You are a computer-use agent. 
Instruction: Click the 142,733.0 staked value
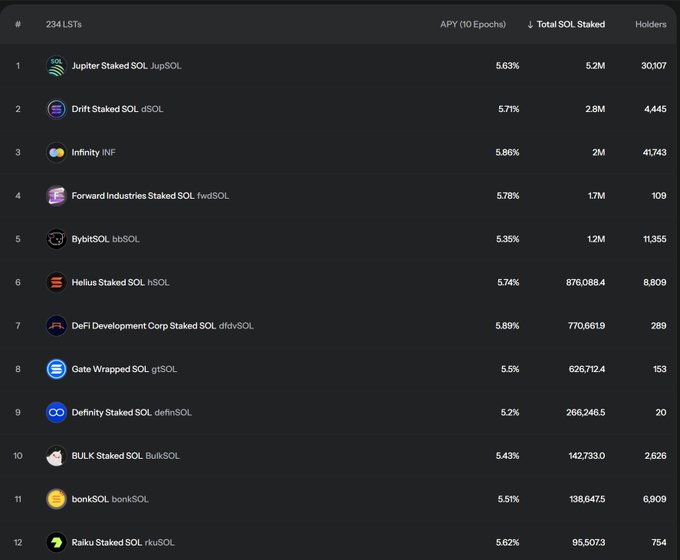(x=587, y=456)
